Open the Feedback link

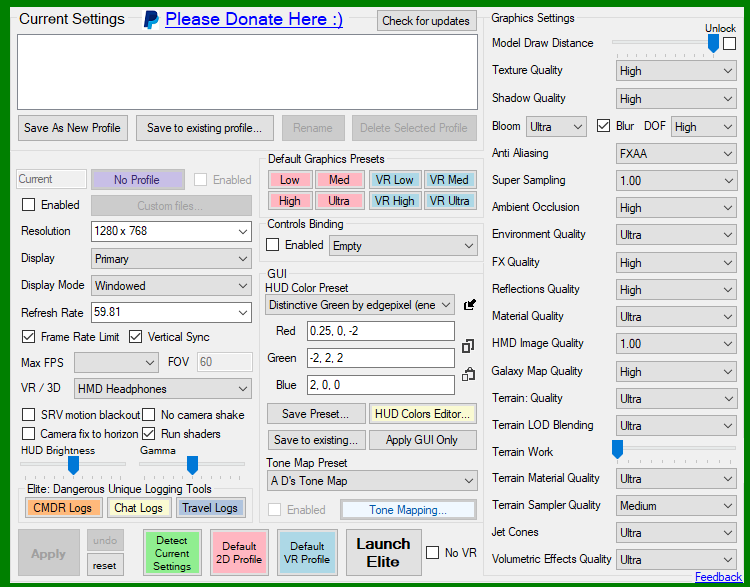pos(718,577)
